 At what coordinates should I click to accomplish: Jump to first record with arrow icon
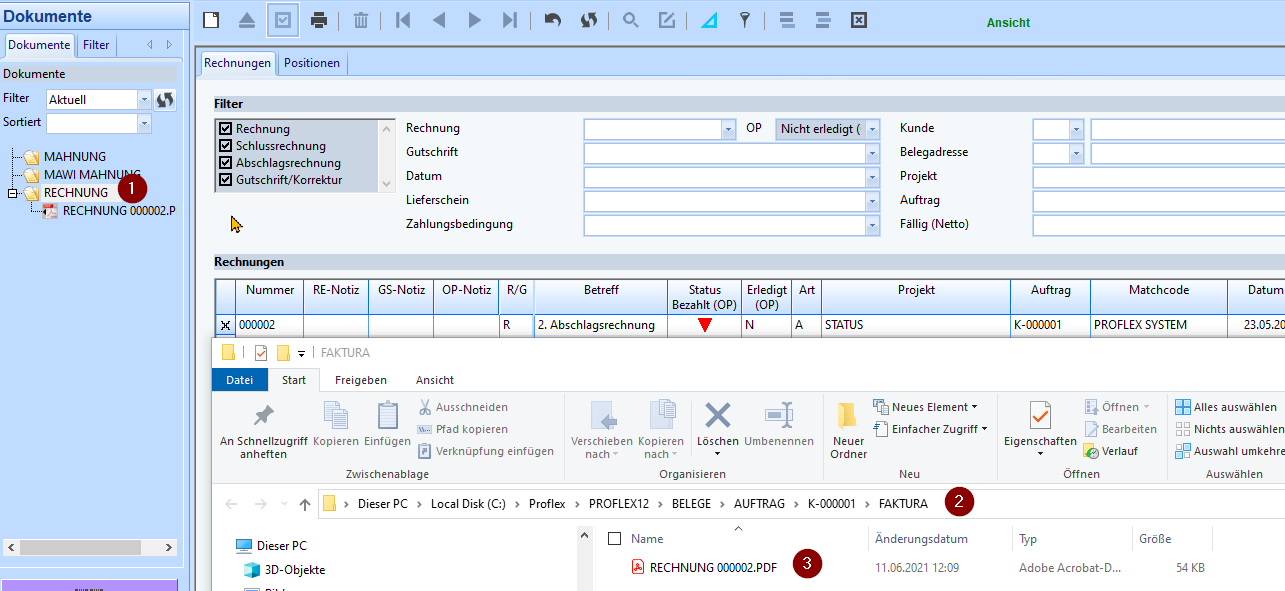click(x=403, y=21)
